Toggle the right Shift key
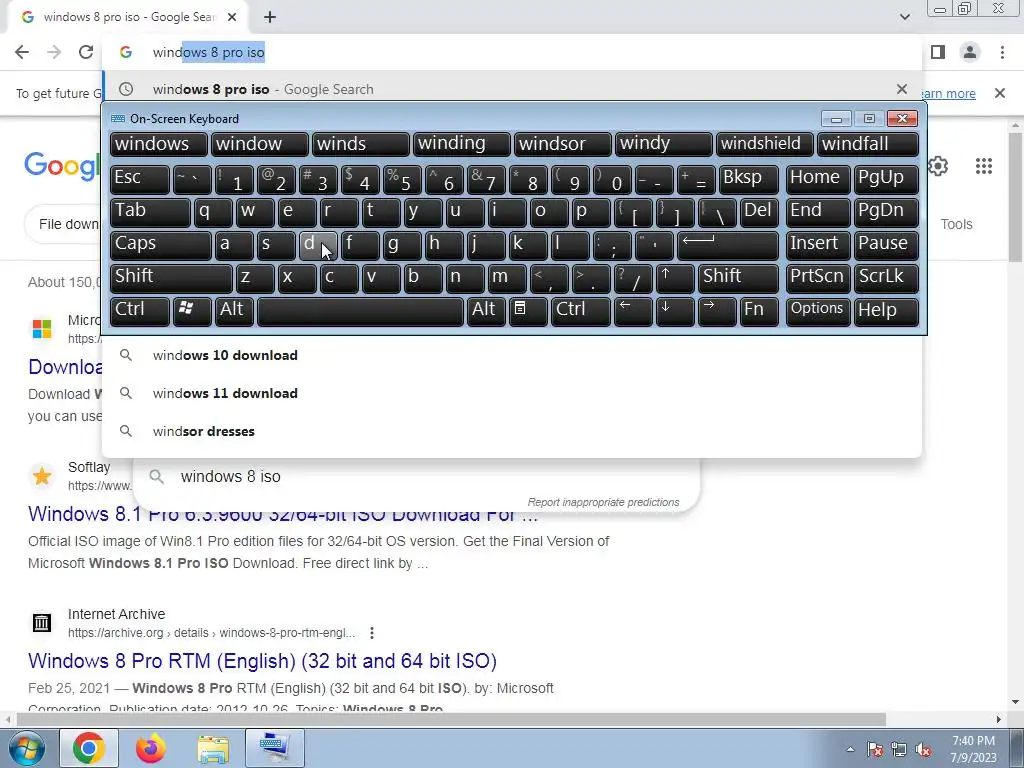 pyautogui.click(x=738, y=278)
